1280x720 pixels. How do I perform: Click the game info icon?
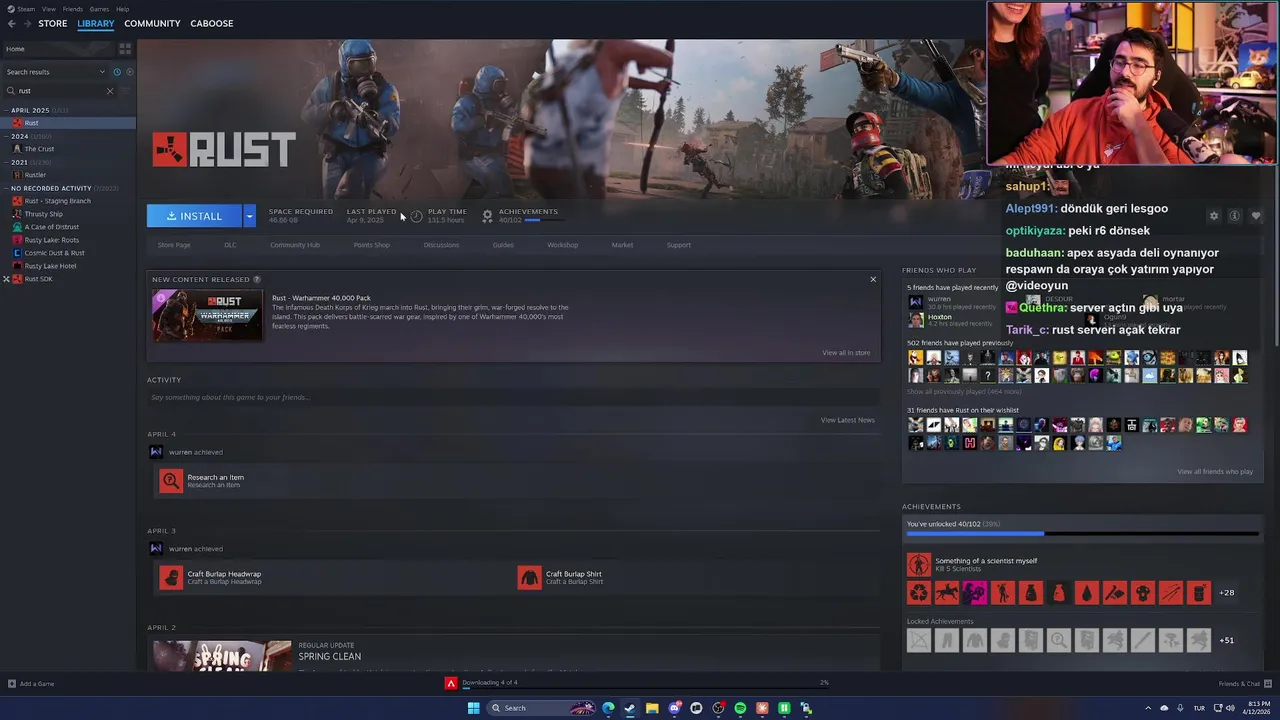click(x=1235, y=216)
